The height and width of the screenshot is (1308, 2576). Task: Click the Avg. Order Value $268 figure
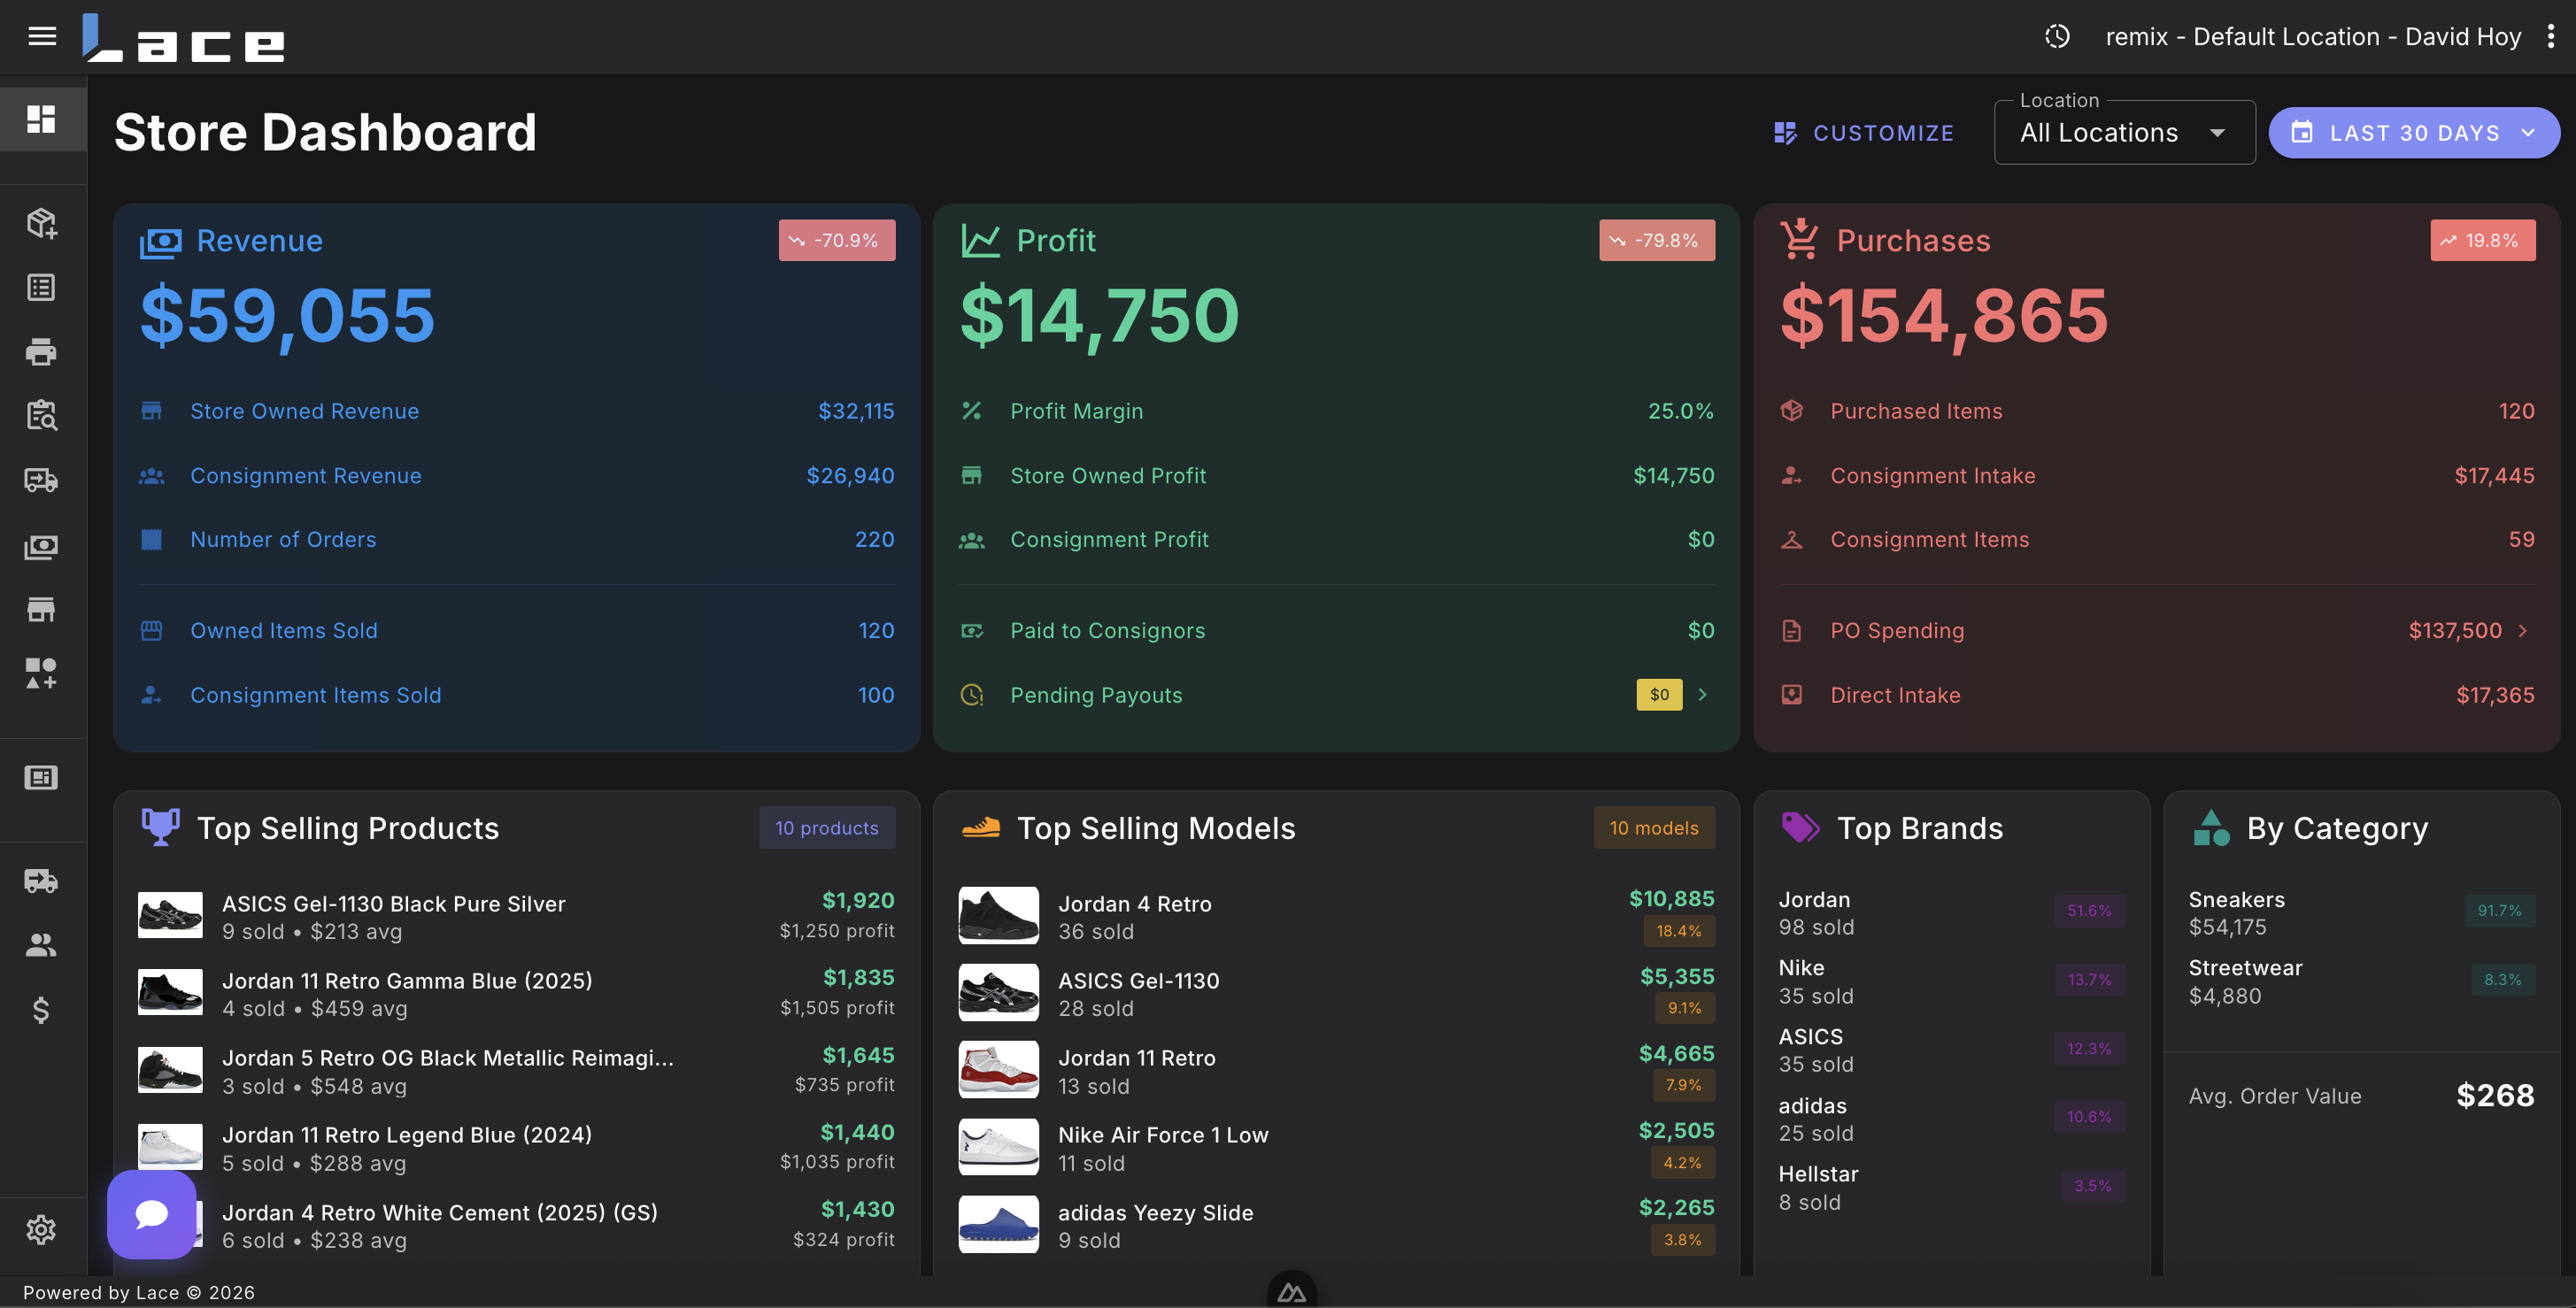pos(2495,1096)
